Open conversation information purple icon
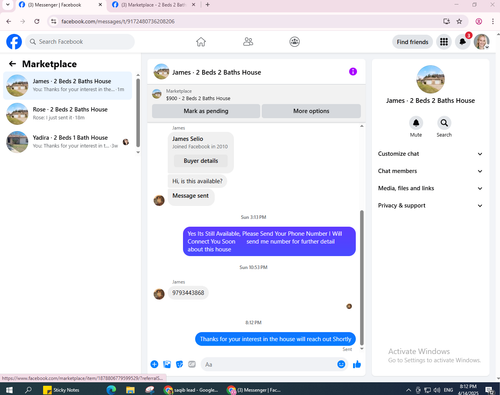This screenshot has width=500, height=395. (x=353, y=71)
